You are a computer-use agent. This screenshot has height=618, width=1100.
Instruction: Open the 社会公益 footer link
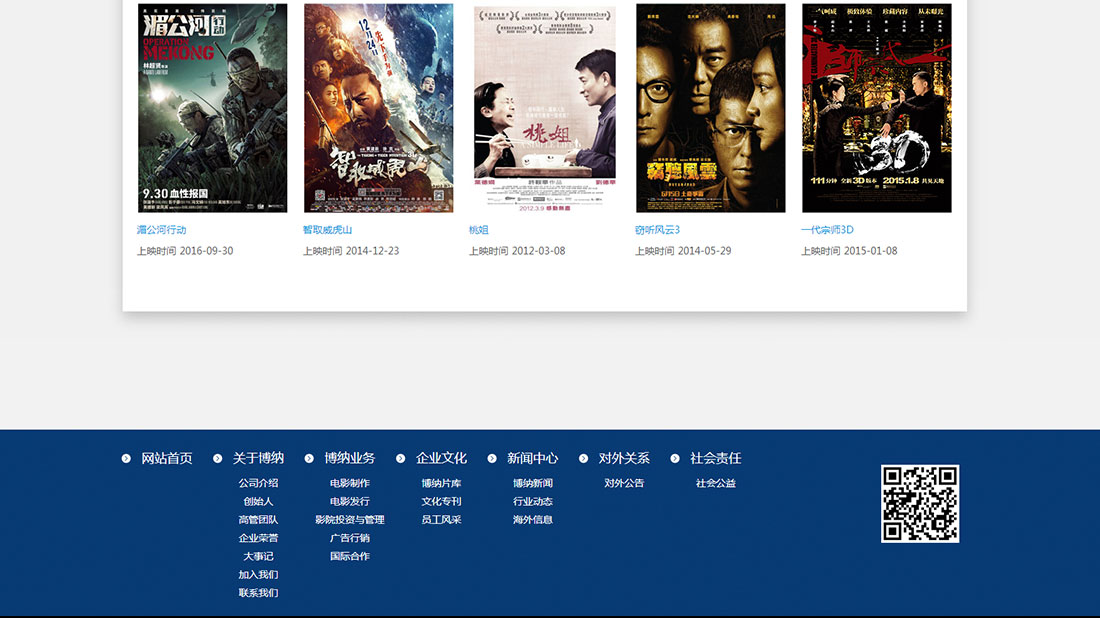[716, 484]
